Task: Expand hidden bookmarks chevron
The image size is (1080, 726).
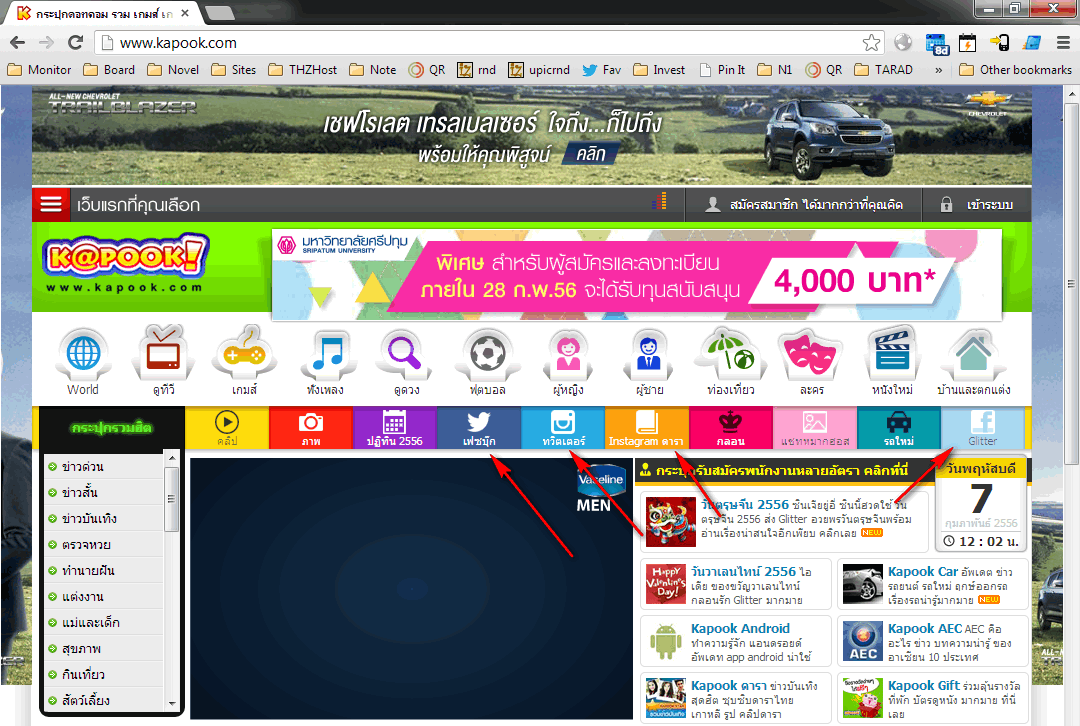Action: point(938,70)
